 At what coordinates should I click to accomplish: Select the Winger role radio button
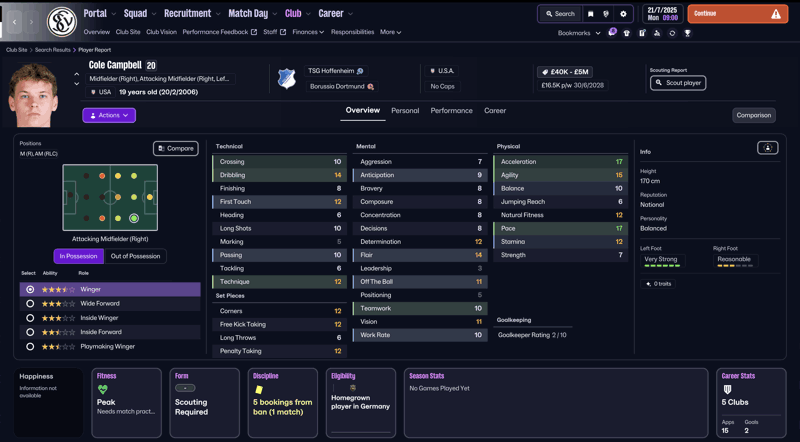30,289
